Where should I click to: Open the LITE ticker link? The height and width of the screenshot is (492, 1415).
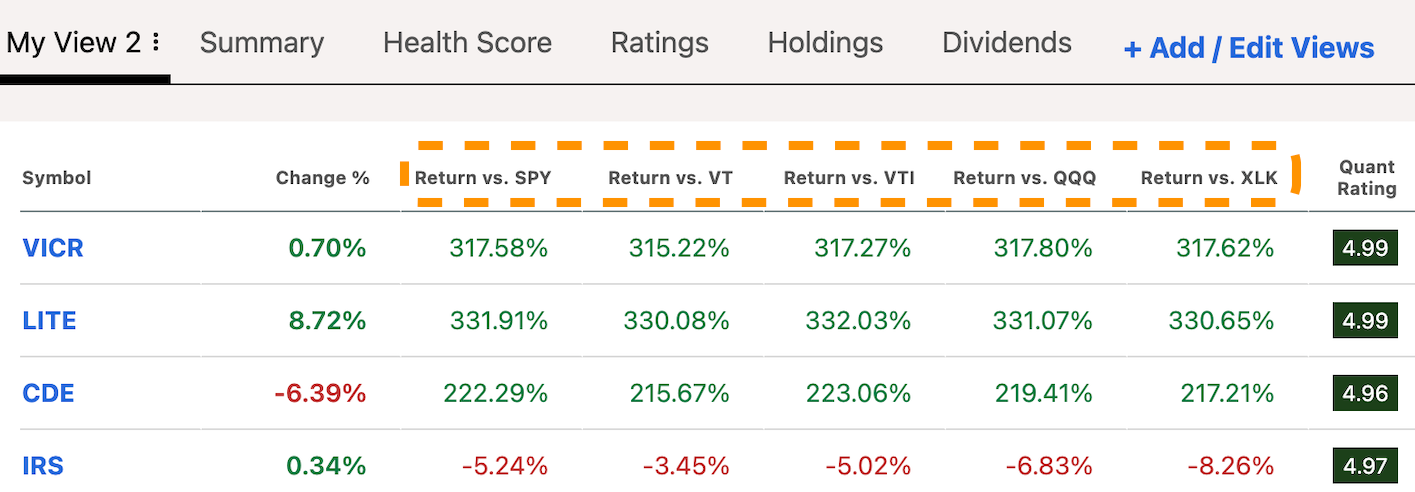[49, 321]
